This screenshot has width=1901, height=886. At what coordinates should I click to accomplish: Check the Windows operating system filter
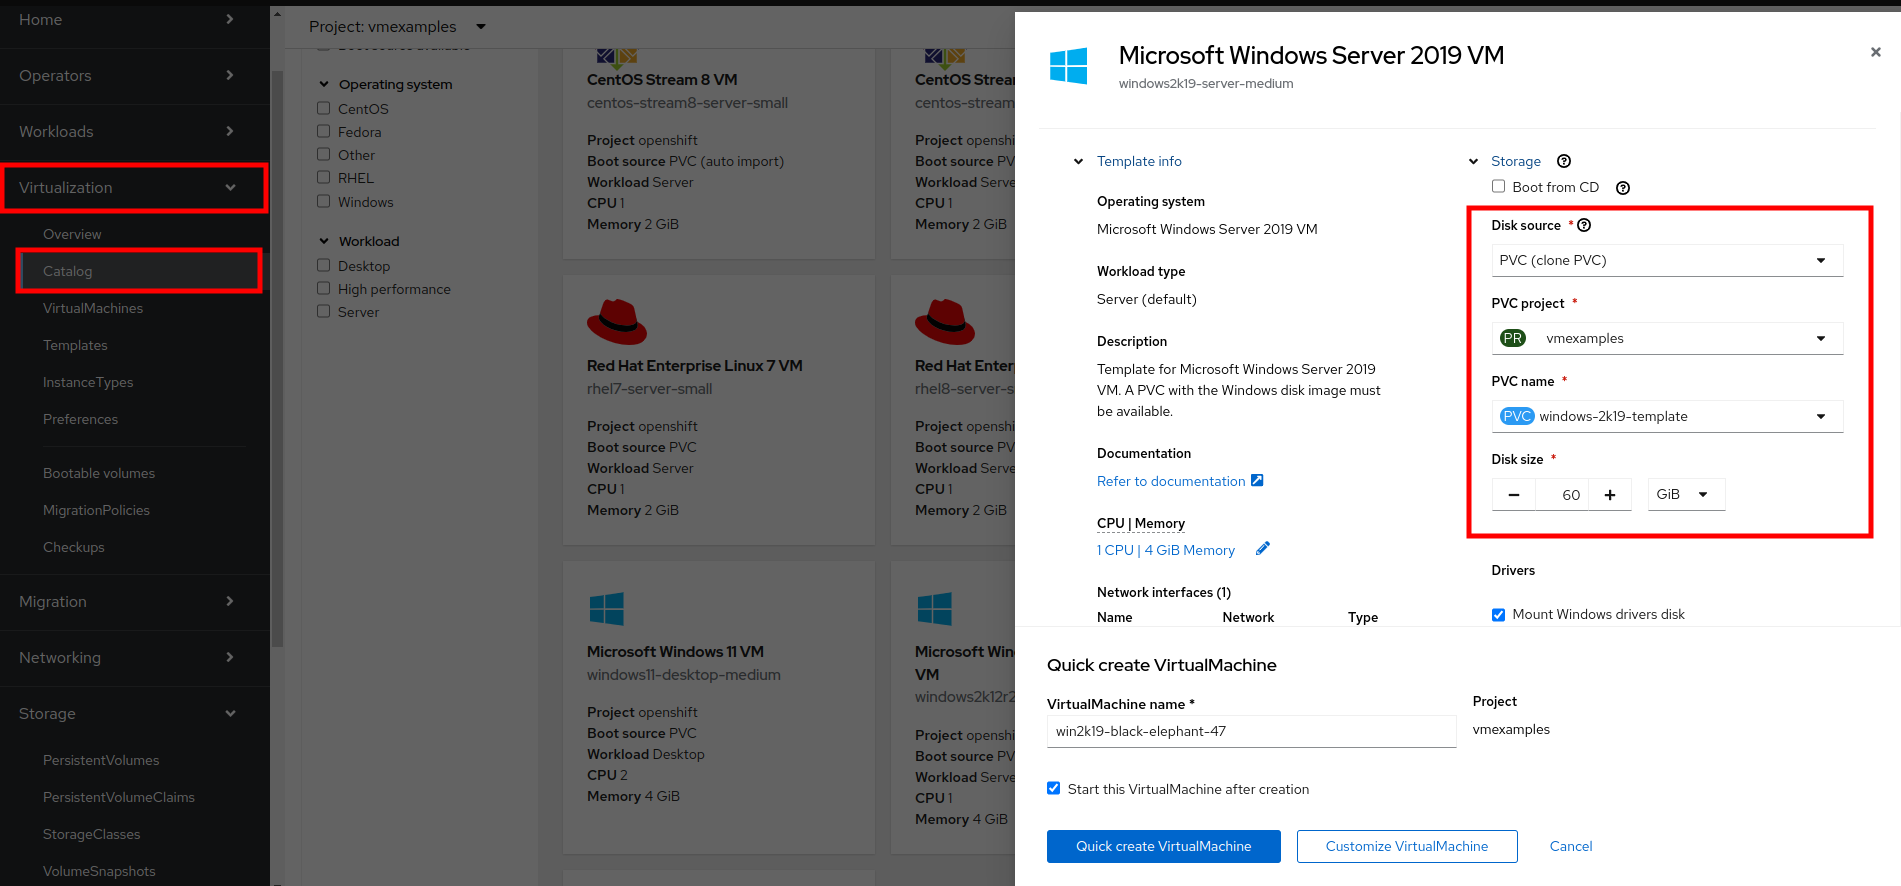pos(324,201)
